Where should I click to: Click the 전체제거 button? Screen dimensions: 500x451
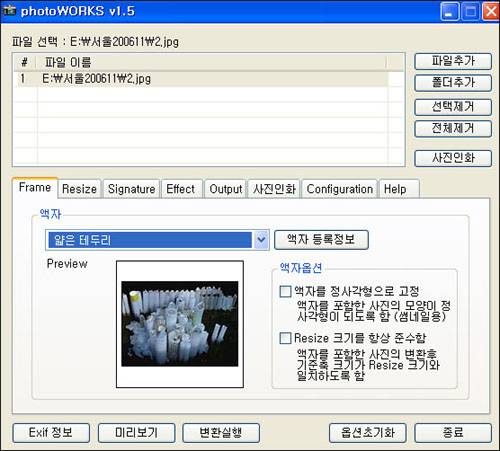(x=453, y=128)
